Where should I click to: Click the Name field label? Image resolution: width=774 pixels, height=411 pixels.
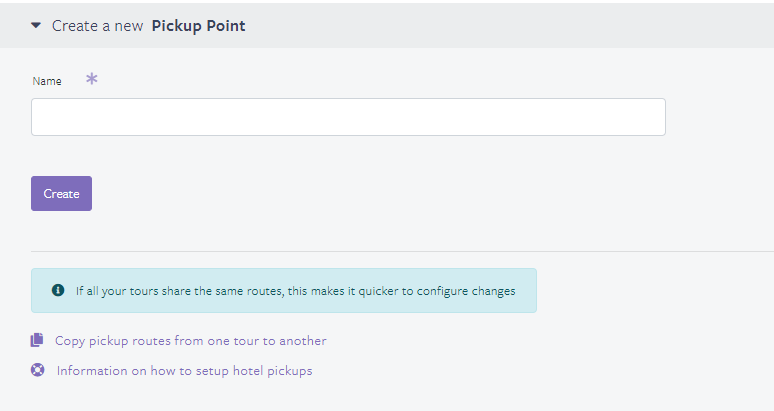coord(47,81)
